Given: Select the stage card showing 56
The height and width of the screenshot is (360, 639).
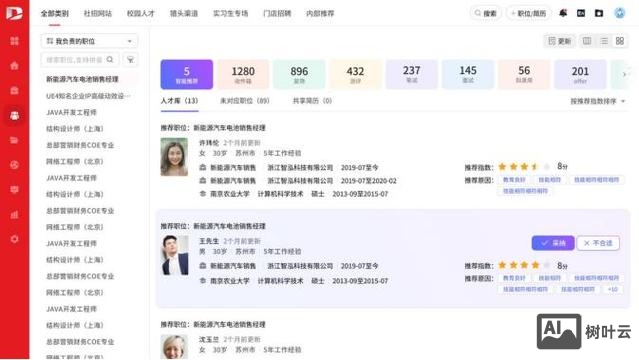Looking at the screenshot, I should (524, 74).
